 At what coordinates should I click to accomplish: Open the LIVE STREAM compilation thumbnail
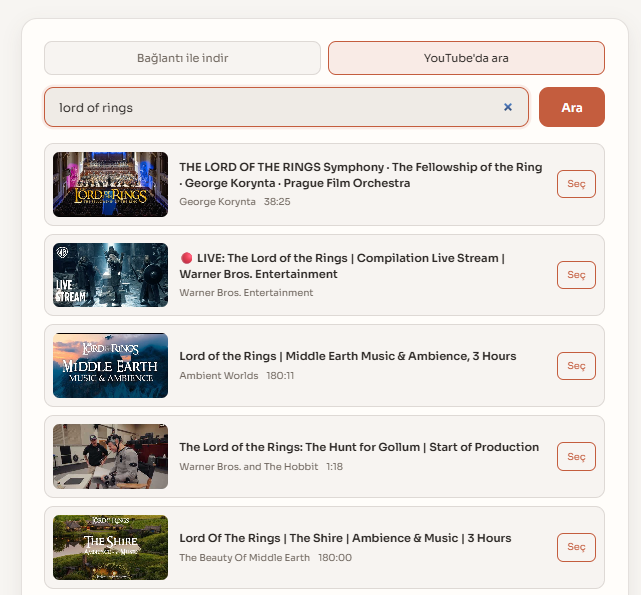point(110,275)
